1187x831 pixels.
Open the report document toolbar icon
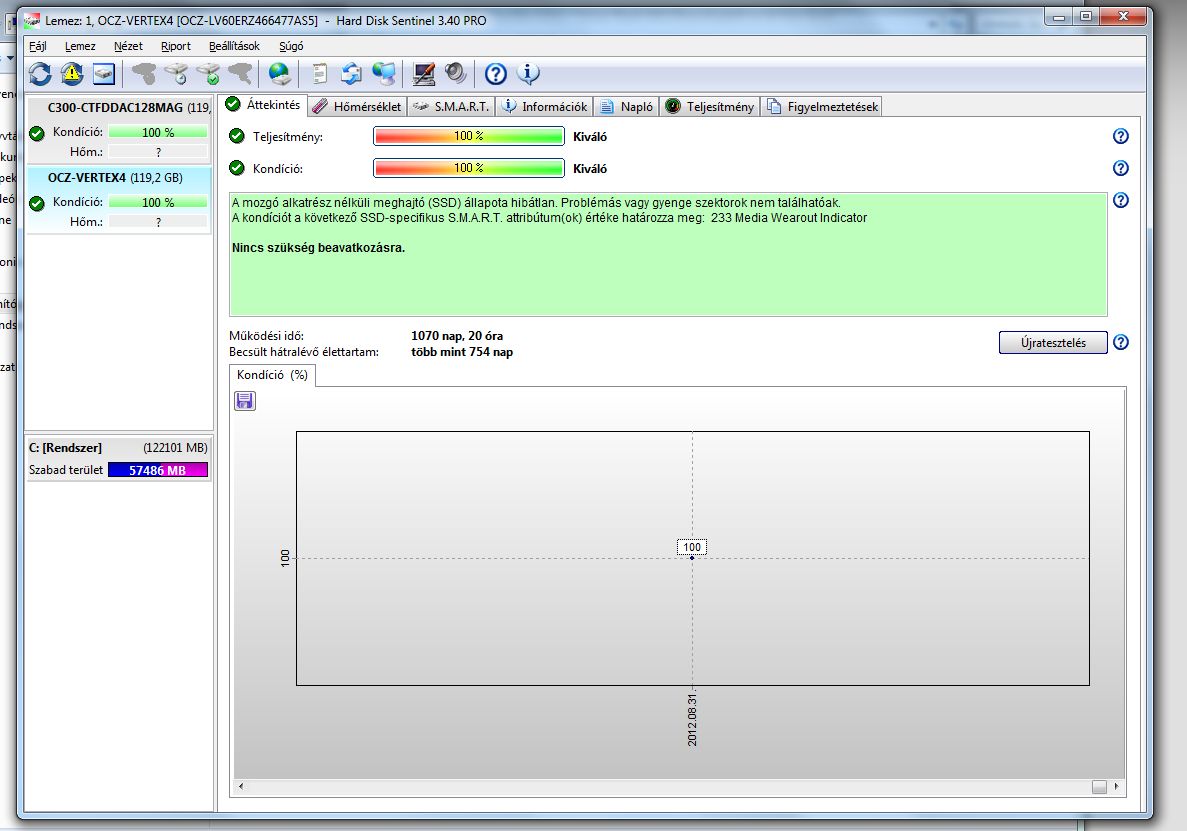pyautogui.click(x=319, y=73)
